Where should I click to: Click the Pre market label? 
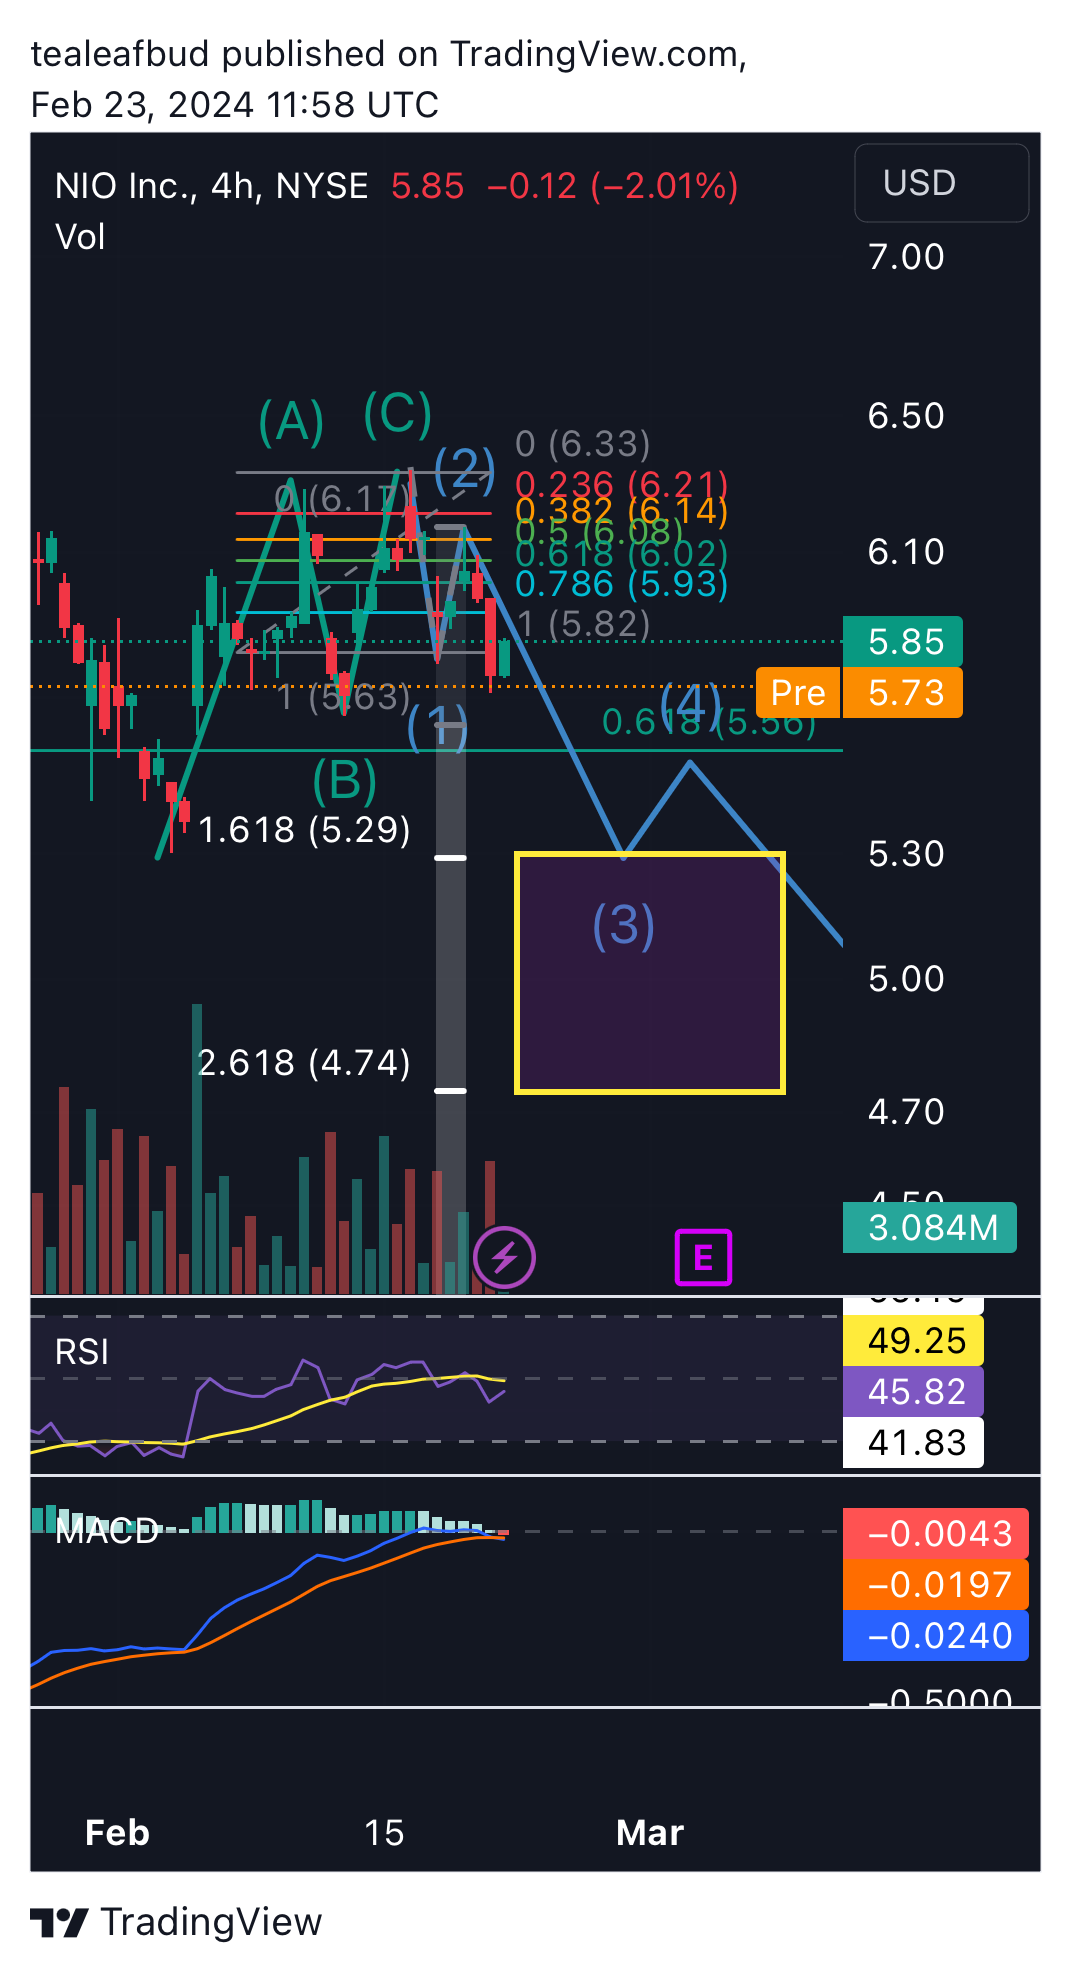coord(798,692)
